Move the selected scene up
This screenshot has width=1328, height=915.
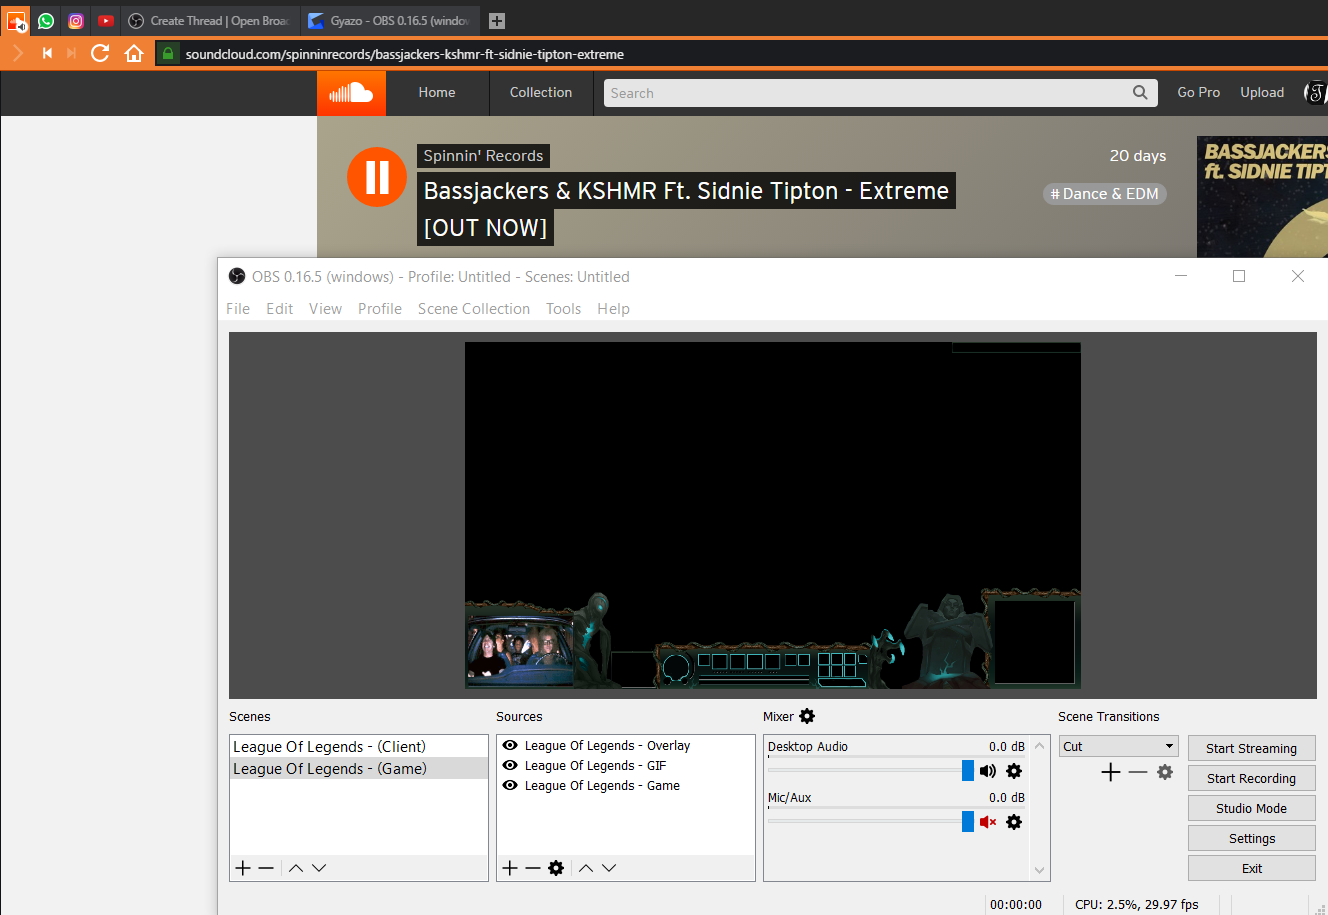click(x=296, y=868)
